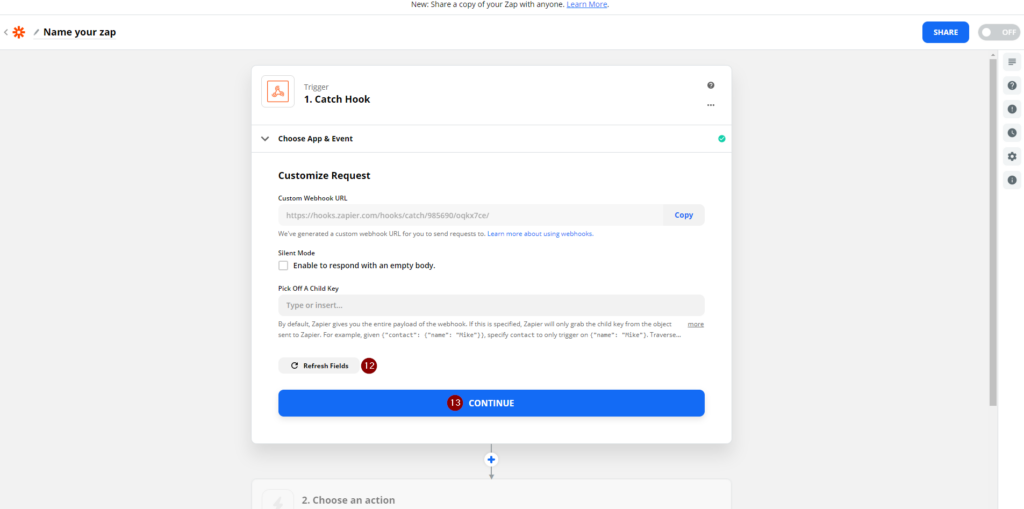The height and width of the screenshot is (509, 1024).
Task: Copy the custom webhook URL
Action: point(684,215)
